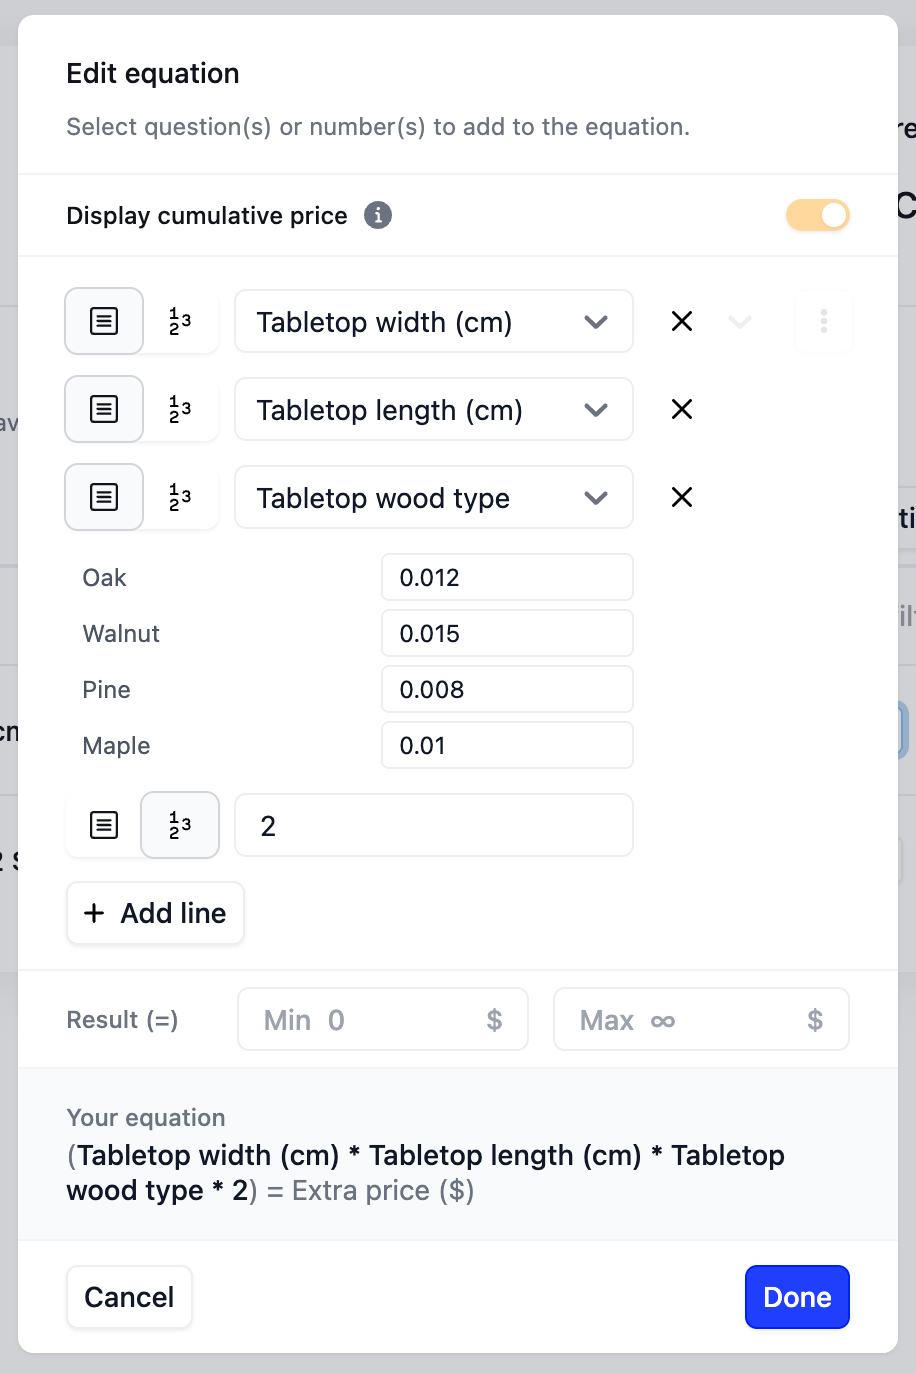
Task: Open the Tabletop width (cm) dropdown
Action: coord(433,321)
